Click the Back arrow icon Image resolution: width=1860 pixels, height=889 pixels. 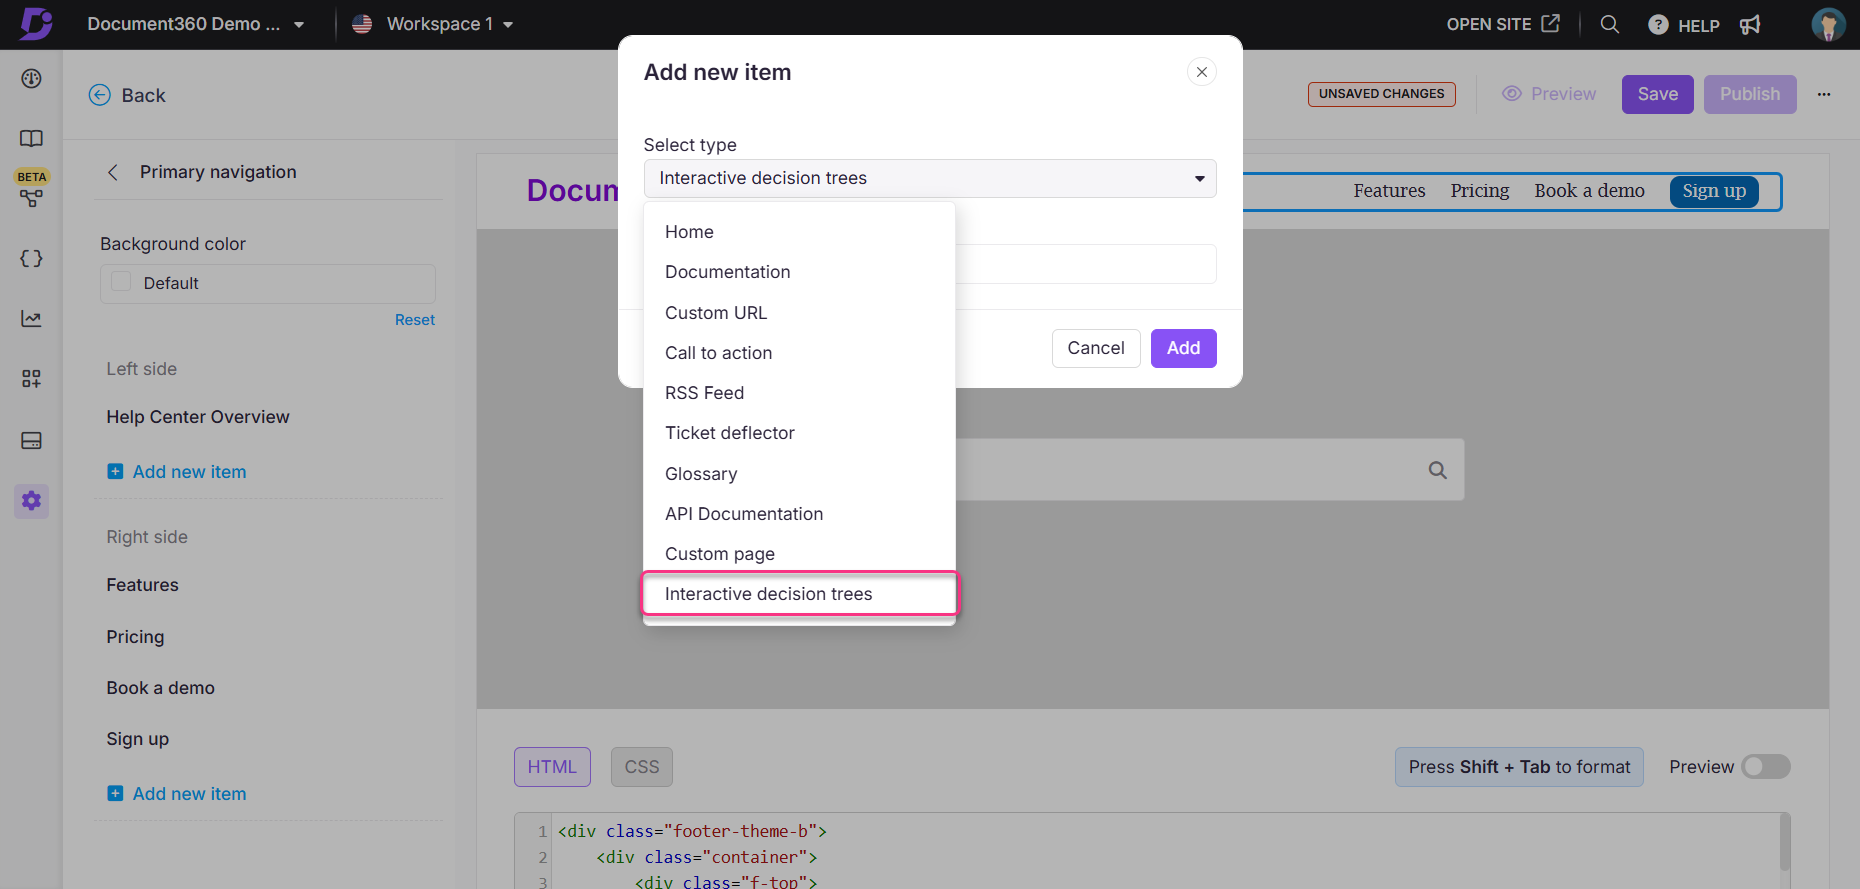(x=100, y=95)
